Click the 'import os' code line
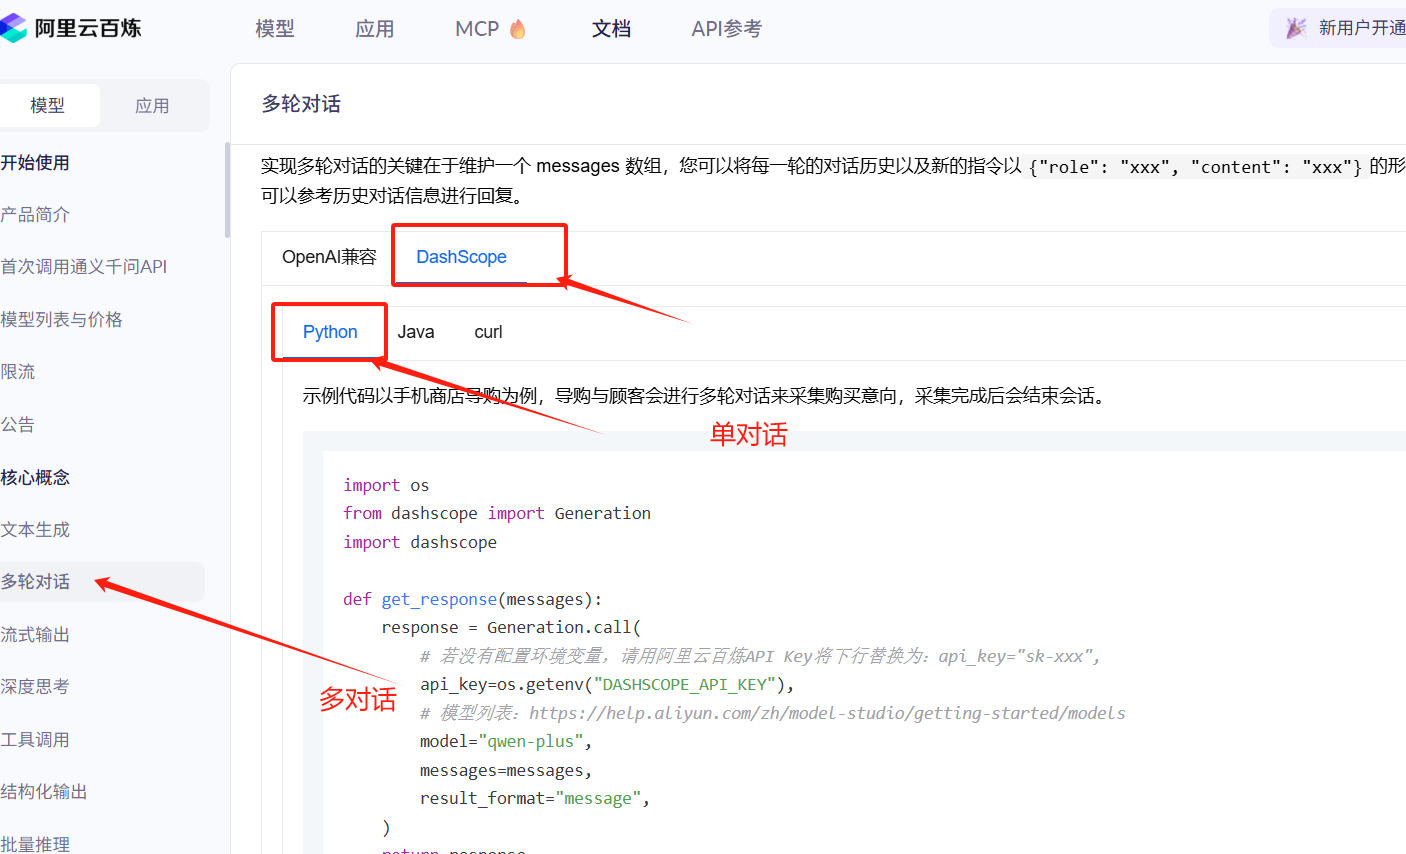Screen dimensions: 1406x854 tap(386, 485)
